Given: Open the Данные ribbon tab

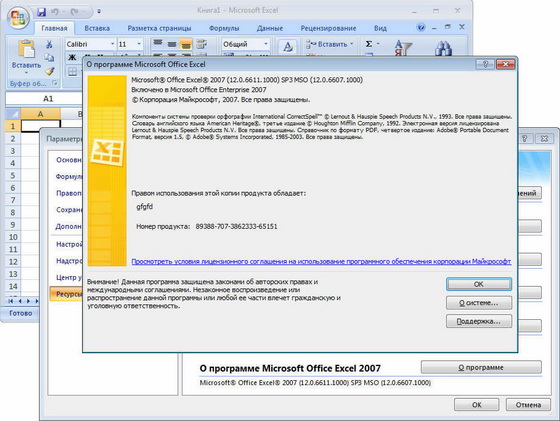Looking at the screenshot, I should point(270,28).
